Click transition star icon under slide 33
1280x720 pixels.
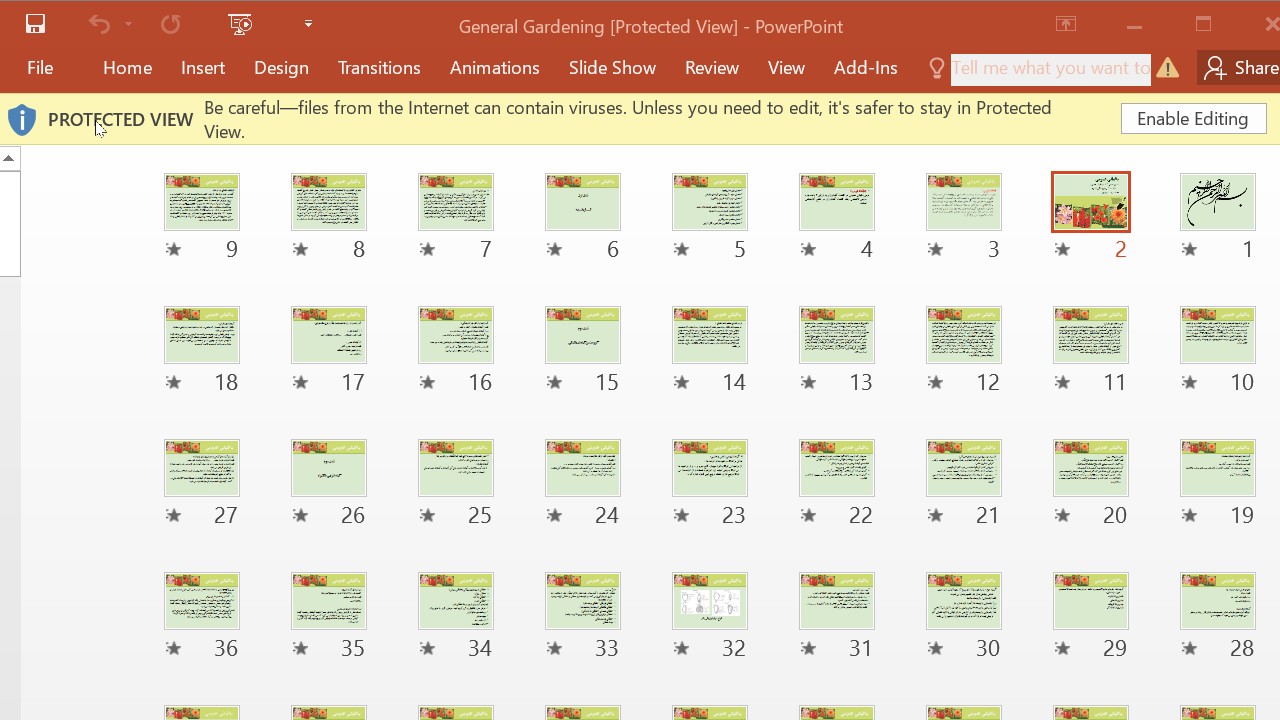click(554, 648)
